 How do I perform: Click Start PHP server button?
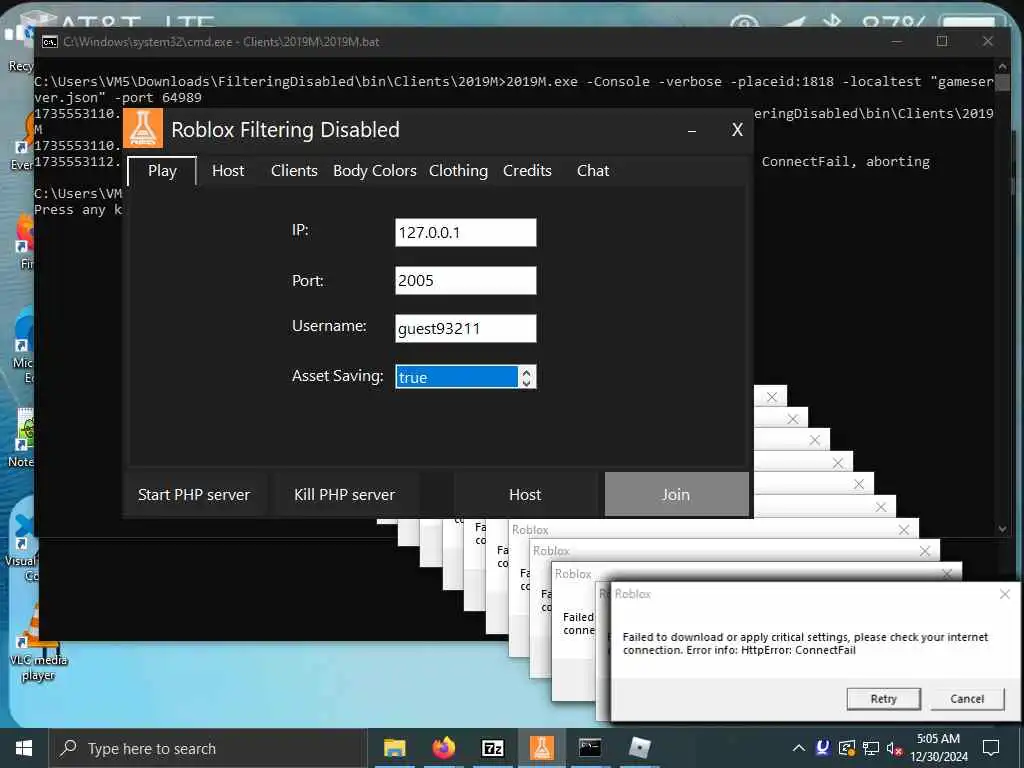pyautogui.click(x=194, y=494)
